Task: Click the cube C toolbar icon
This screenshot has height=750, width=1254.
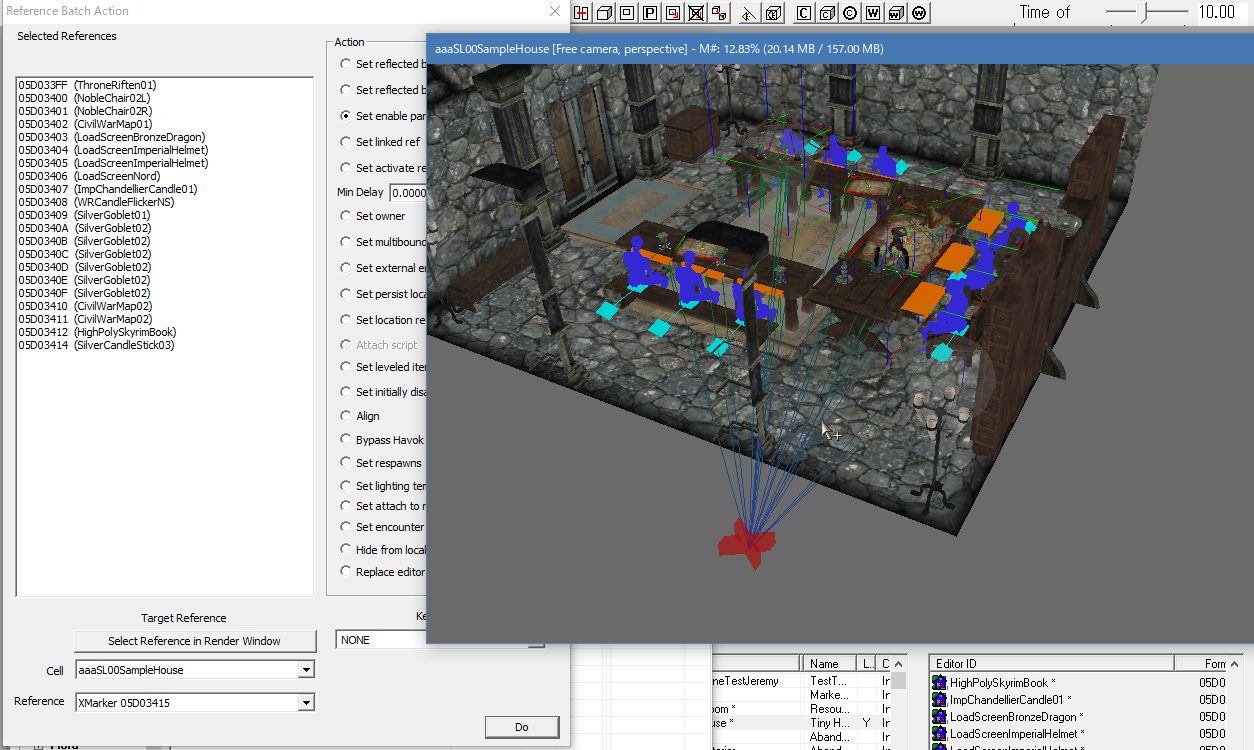Action: coord(827,13)
